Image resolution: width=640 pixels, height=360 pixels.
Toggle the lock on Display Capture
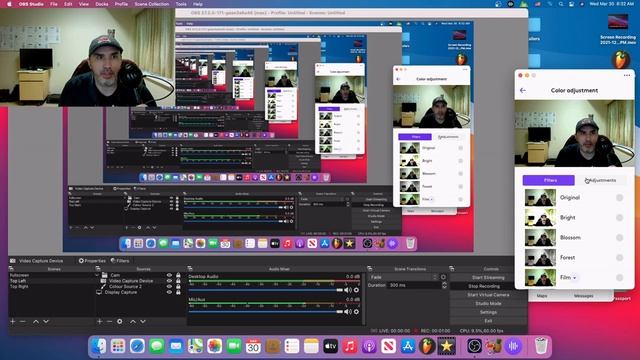click(178, 292)
